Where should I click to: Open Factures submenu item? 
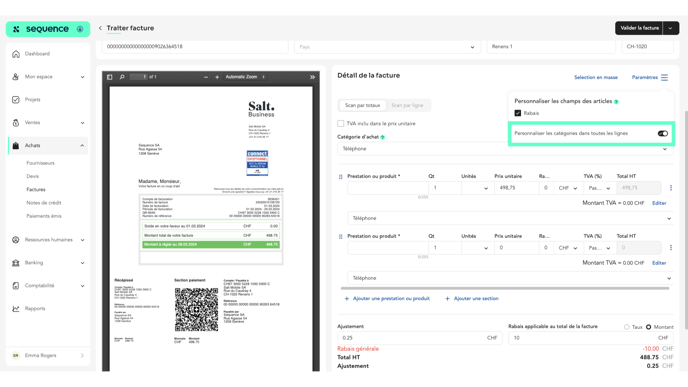(36, 190)
